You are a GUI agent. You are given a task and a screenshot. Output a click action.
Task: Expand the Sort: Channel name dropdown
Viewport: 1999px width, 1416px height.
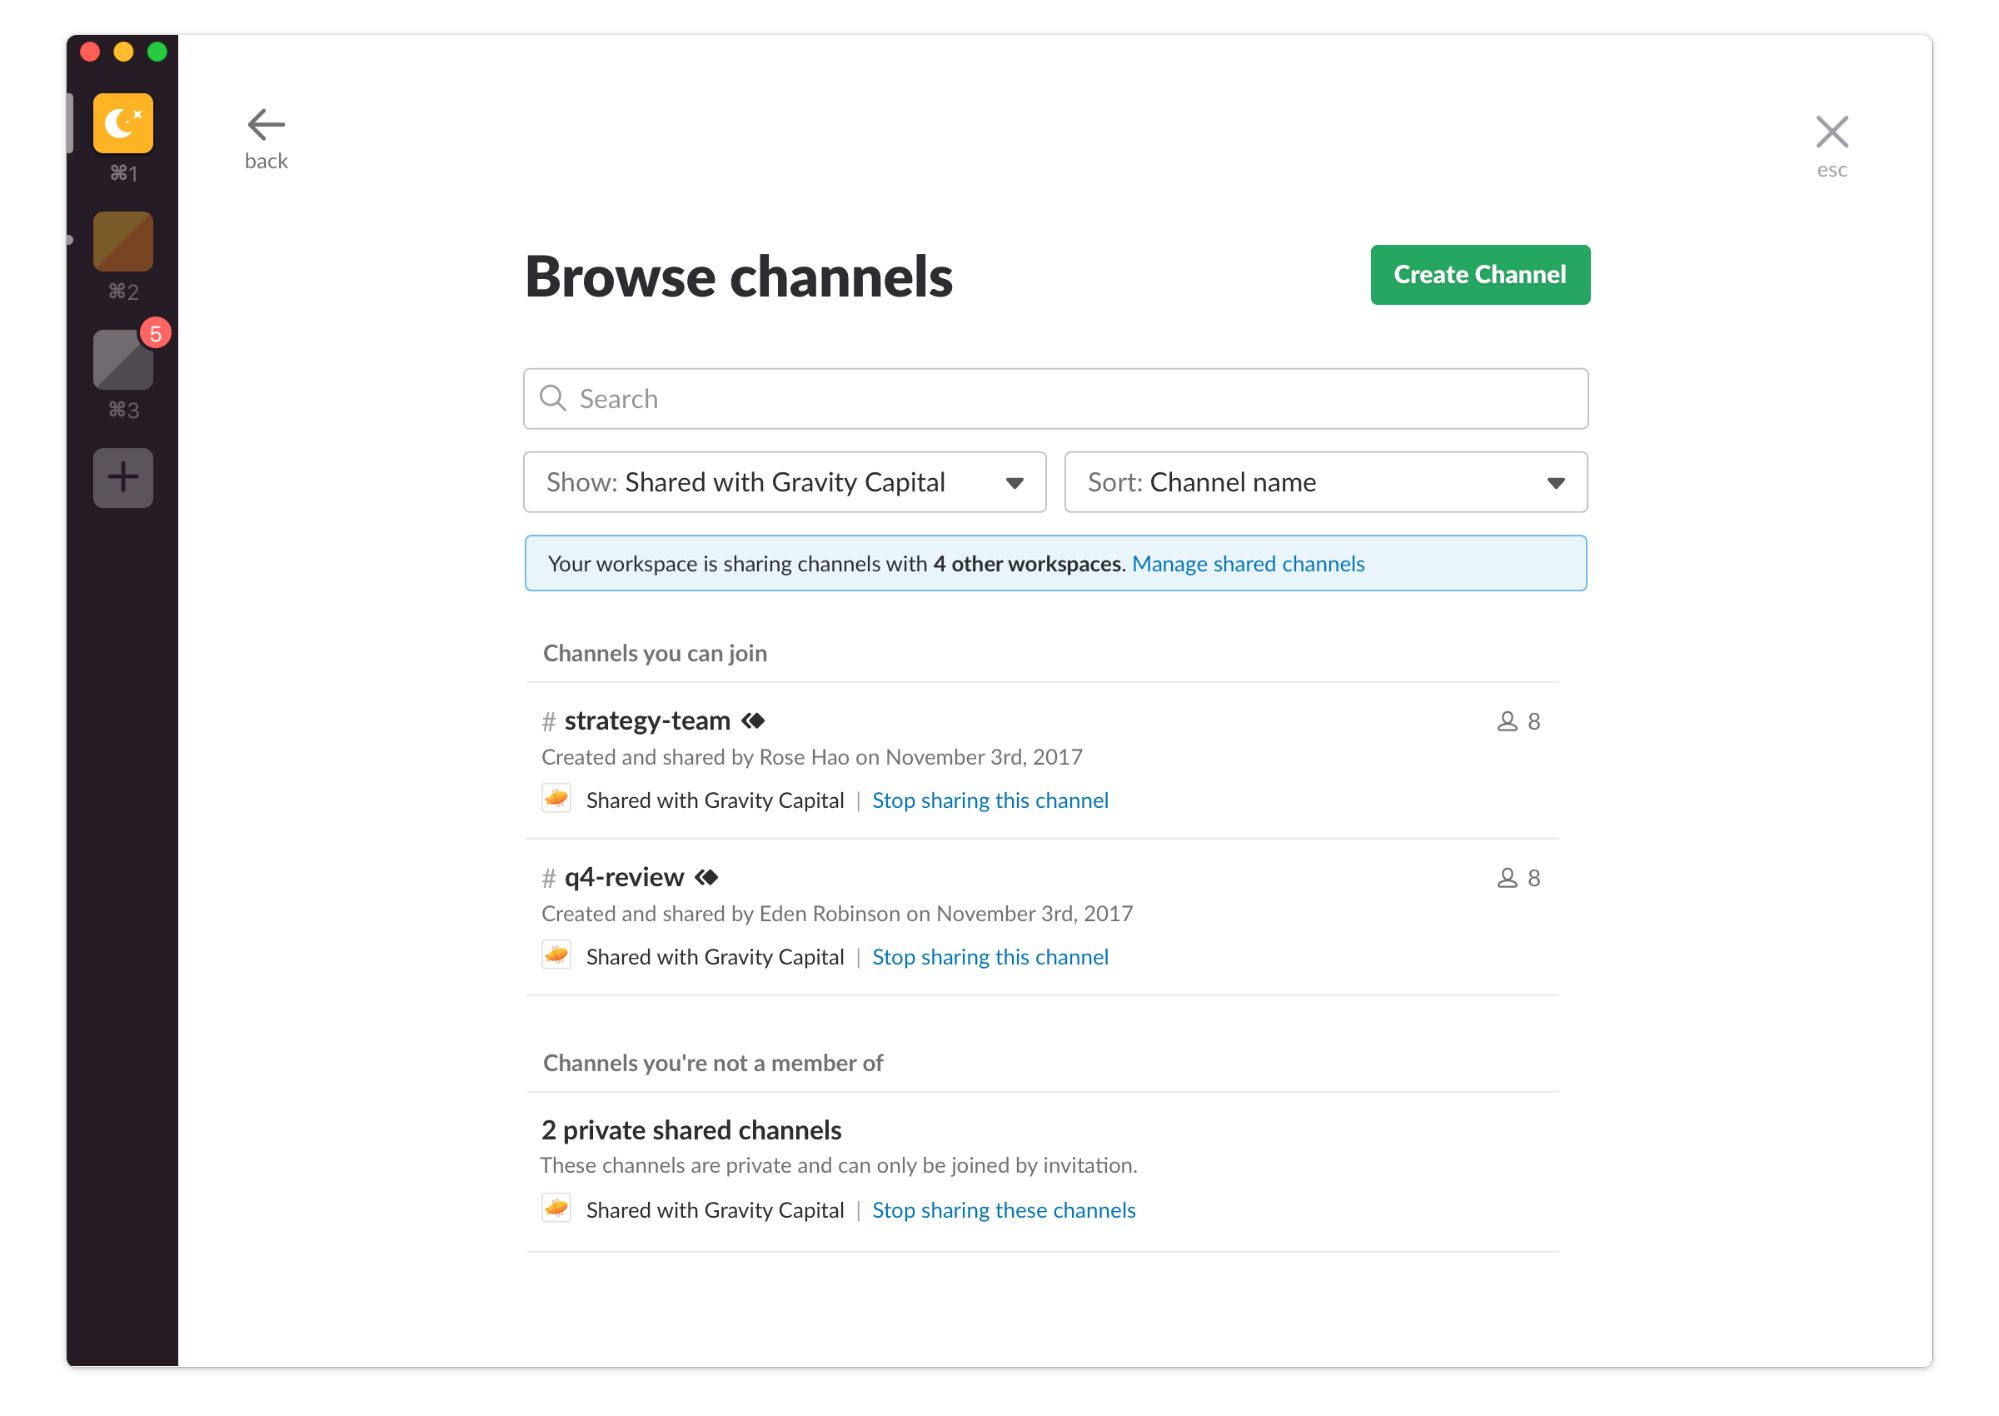coord(1325,482)
